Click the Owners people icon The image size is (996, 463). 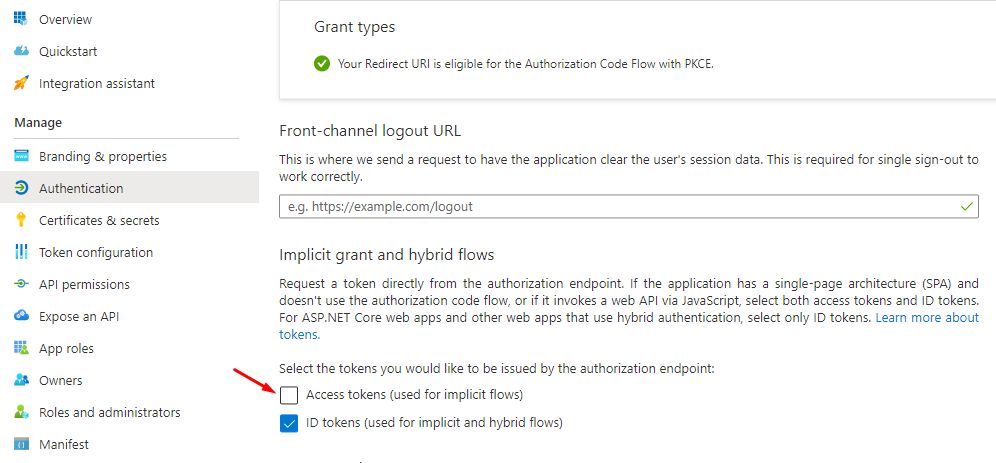tap(21, 380)
